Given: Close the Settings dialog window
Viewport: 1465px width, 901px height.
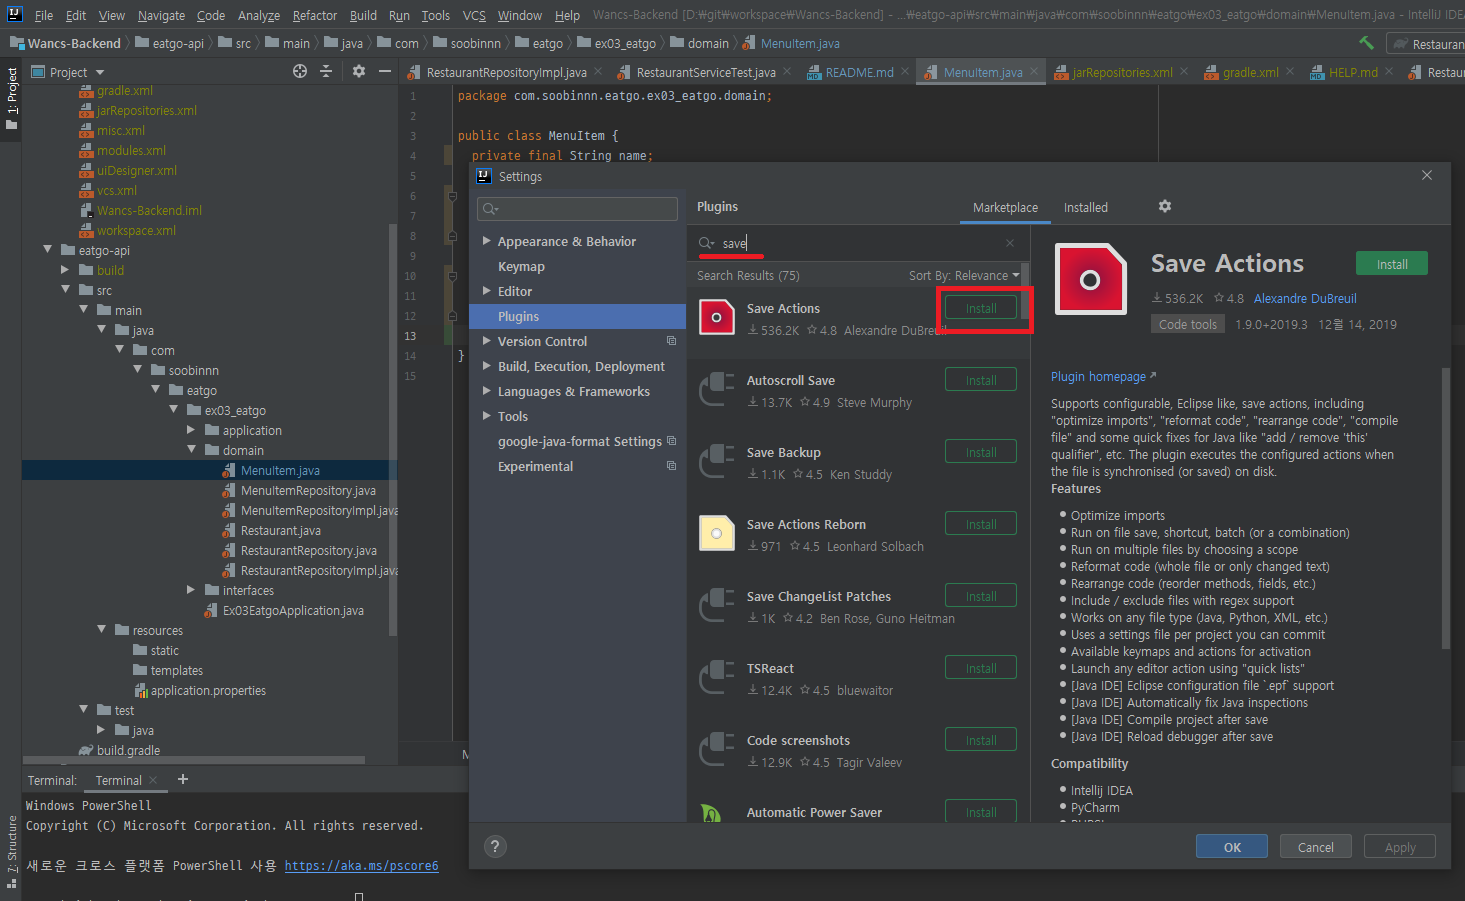Looking at the screenshot, I should click(1427, 175).
